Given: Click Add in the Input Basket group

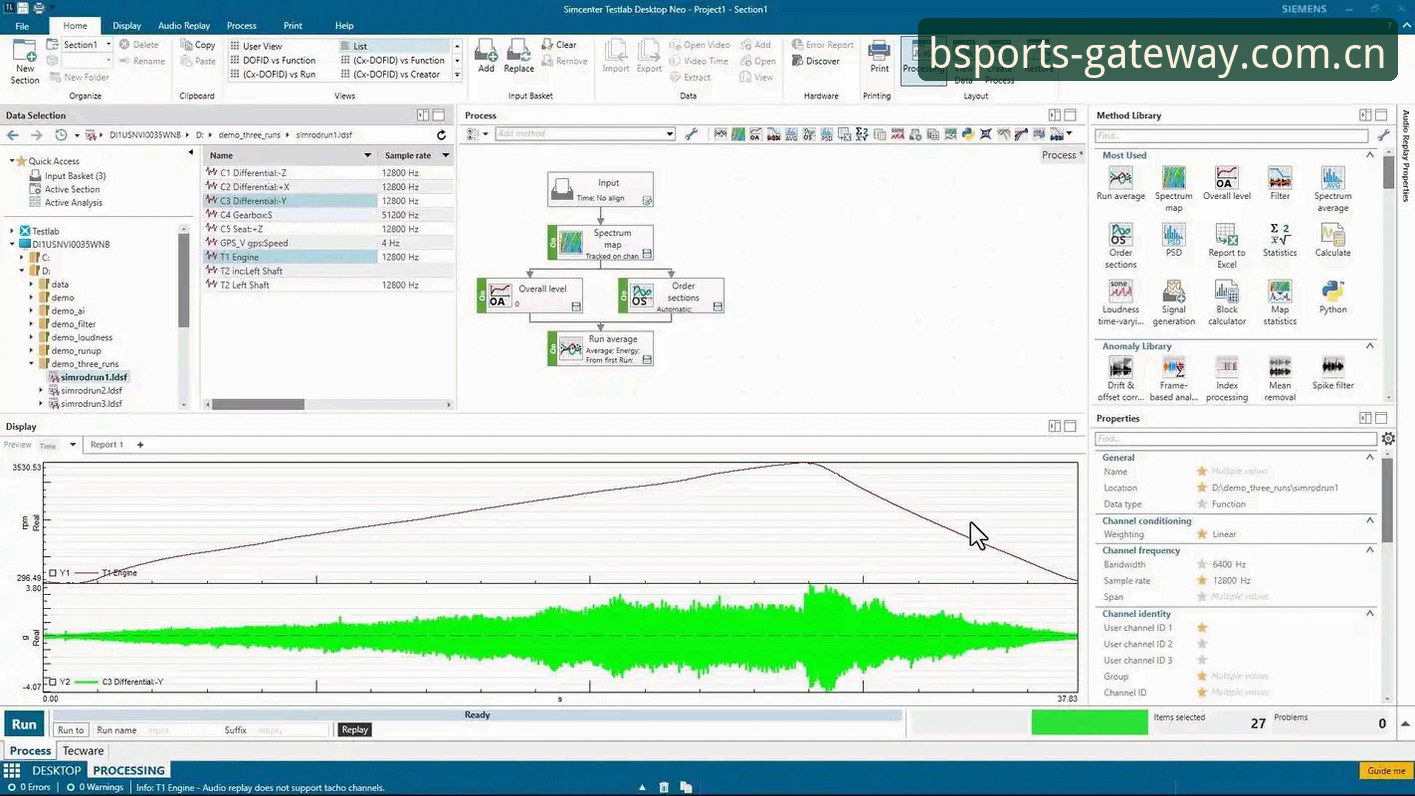Looking at the screenshot, I should (486, 56).
